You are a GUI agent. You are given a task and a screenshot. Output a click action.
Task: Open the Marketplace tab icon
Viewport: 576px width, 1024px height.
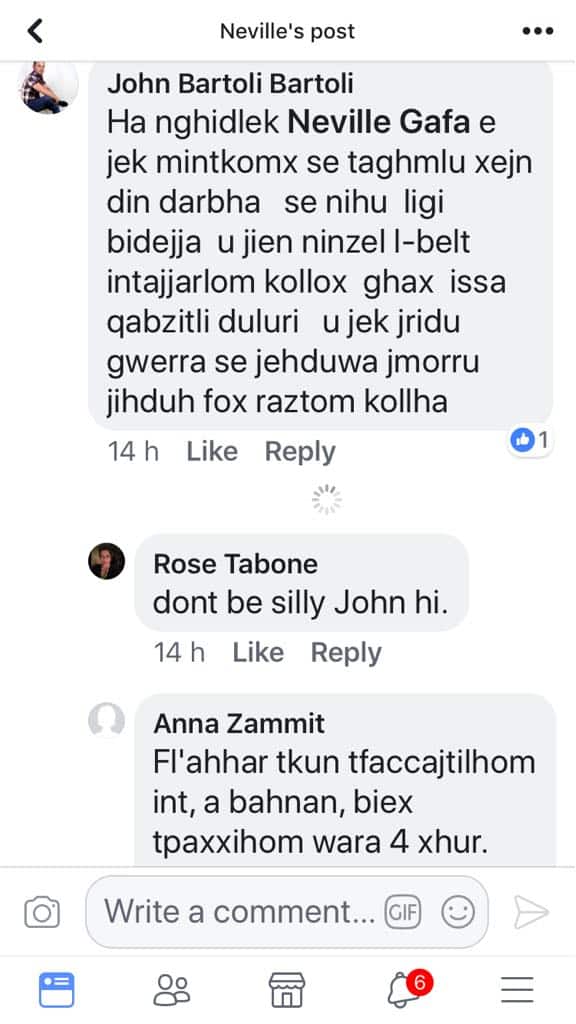287,990
